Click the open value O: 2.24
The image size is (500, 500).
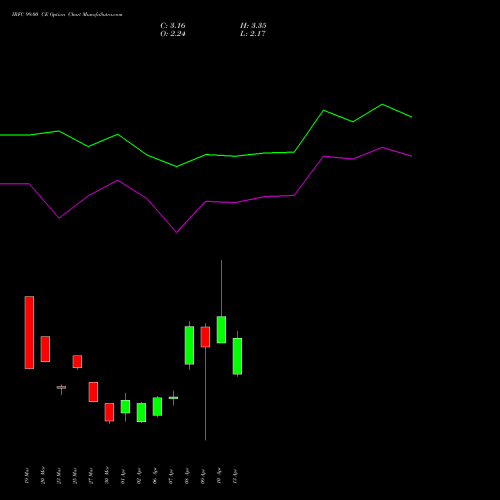pyautogui.click(x=173, y=34)
